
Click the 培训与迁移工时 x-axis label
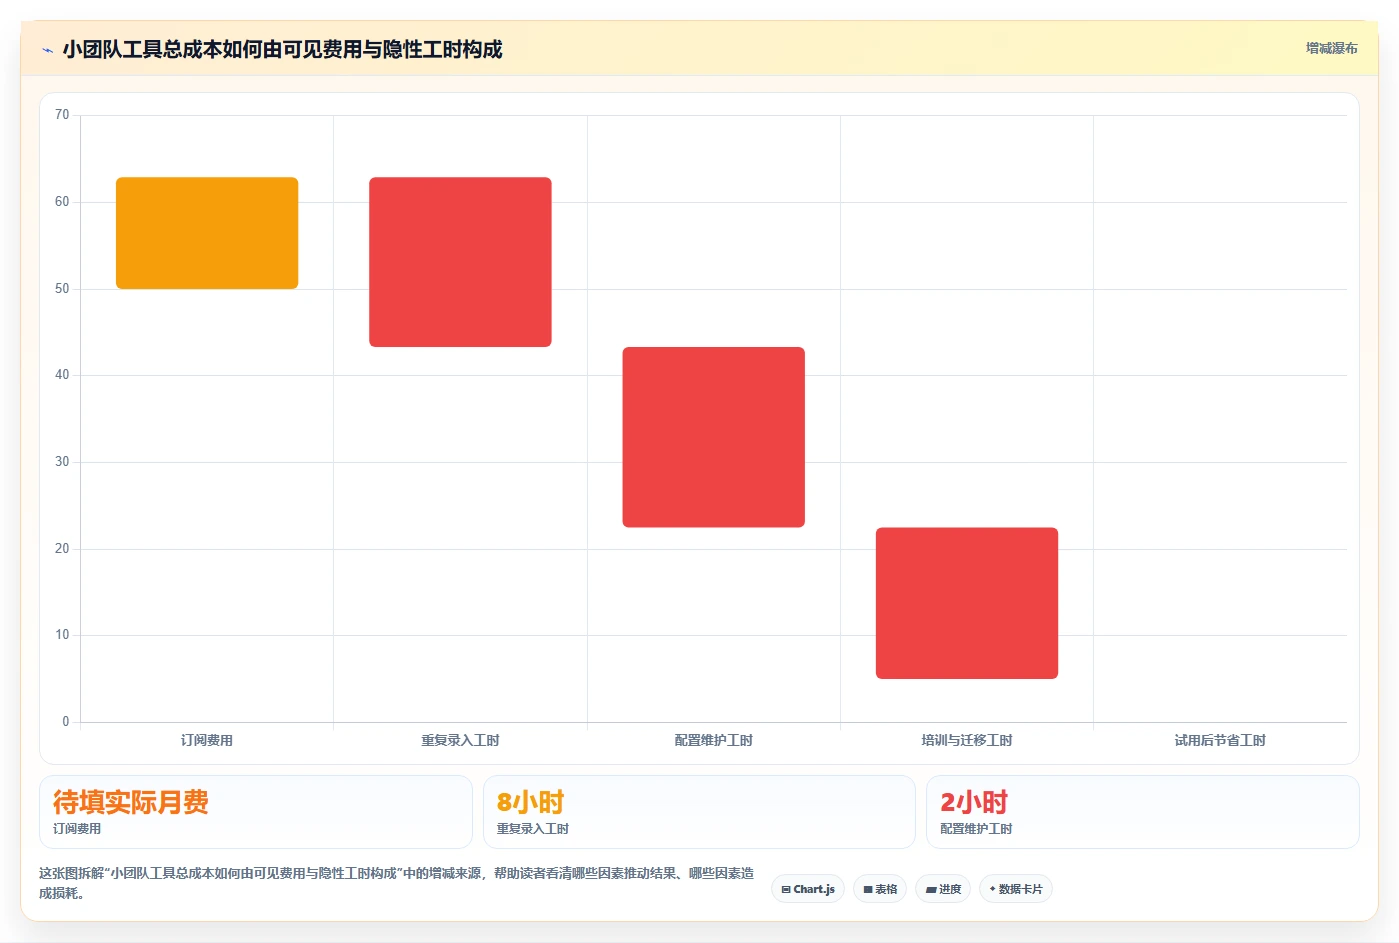tap(967, 740)
